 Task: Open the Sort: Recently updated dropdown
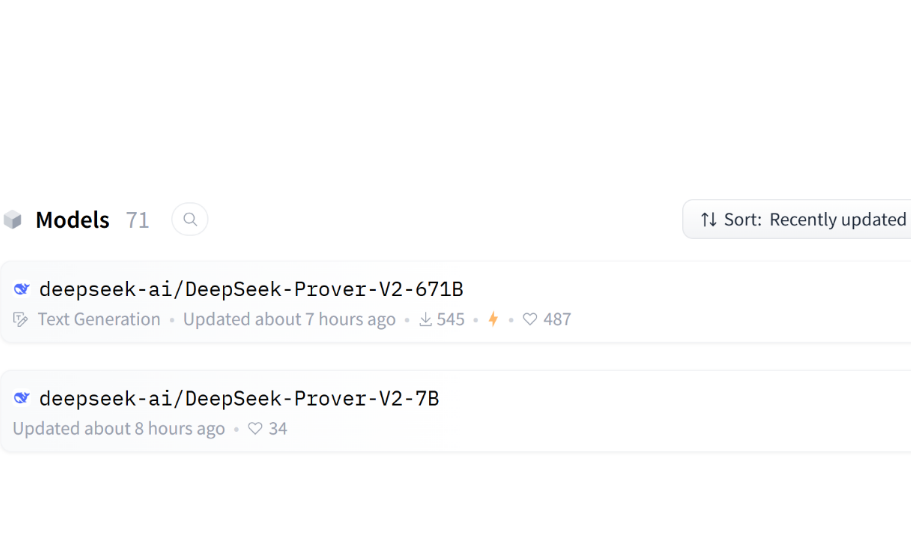click(803, 219)
